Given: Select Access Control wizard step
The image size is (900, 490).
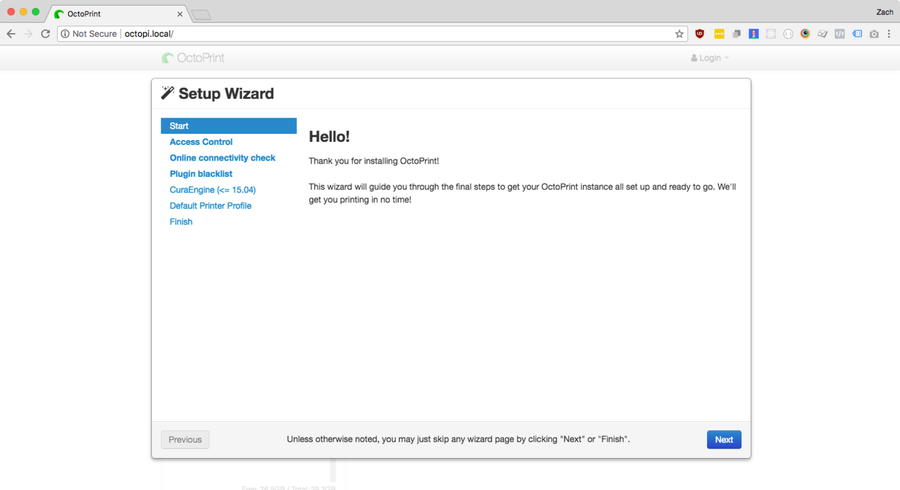Looking at the screenshot, I should click(201, 142).
